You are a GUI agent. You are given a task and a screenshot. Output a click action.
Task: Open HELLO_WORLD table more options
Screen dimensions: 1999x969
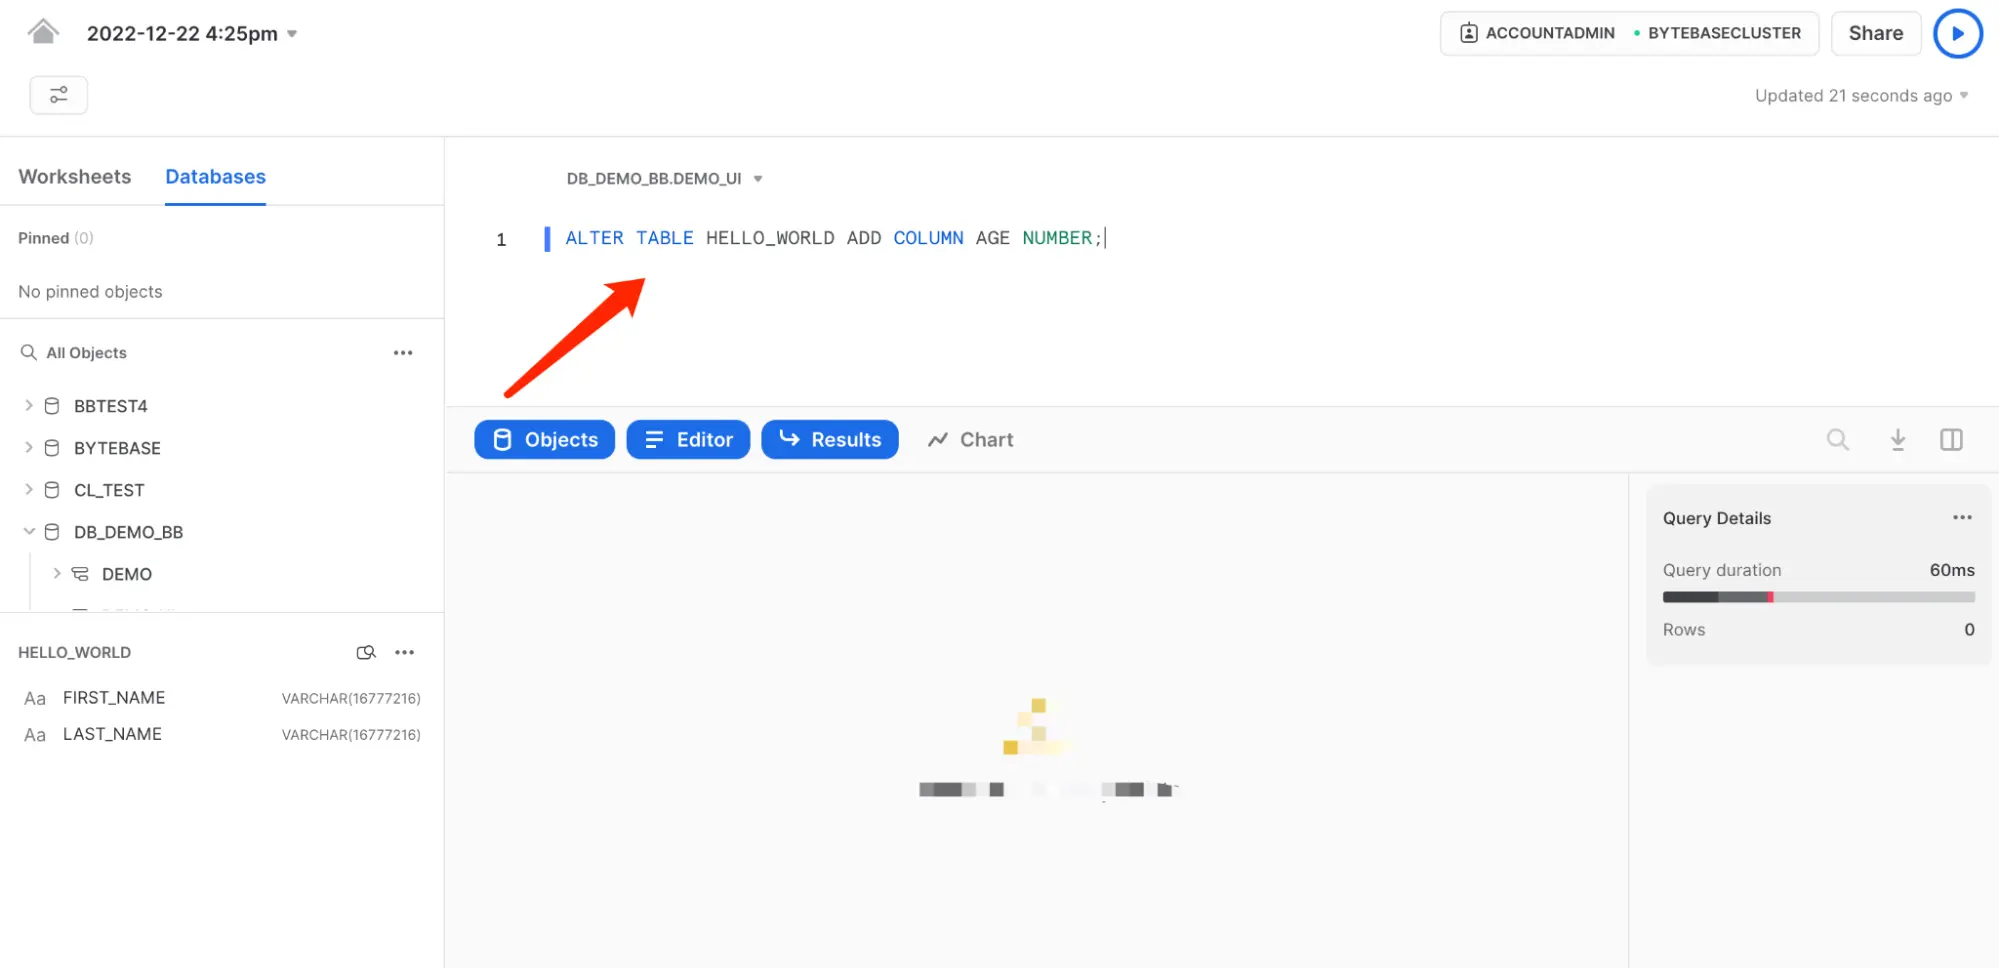point(404,652)
